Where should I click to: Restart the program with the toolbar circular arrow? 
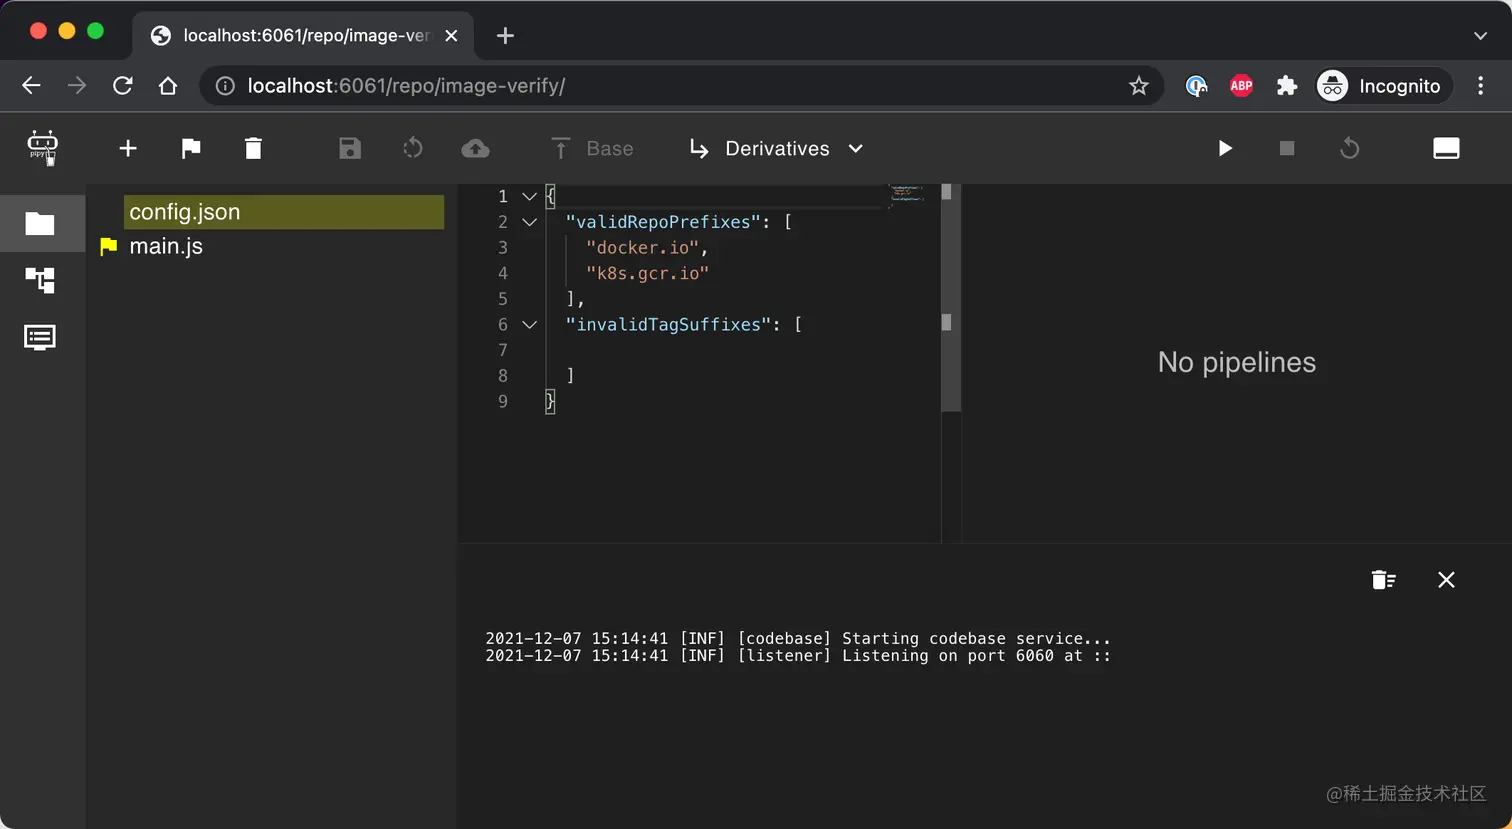click(1350, 148)
